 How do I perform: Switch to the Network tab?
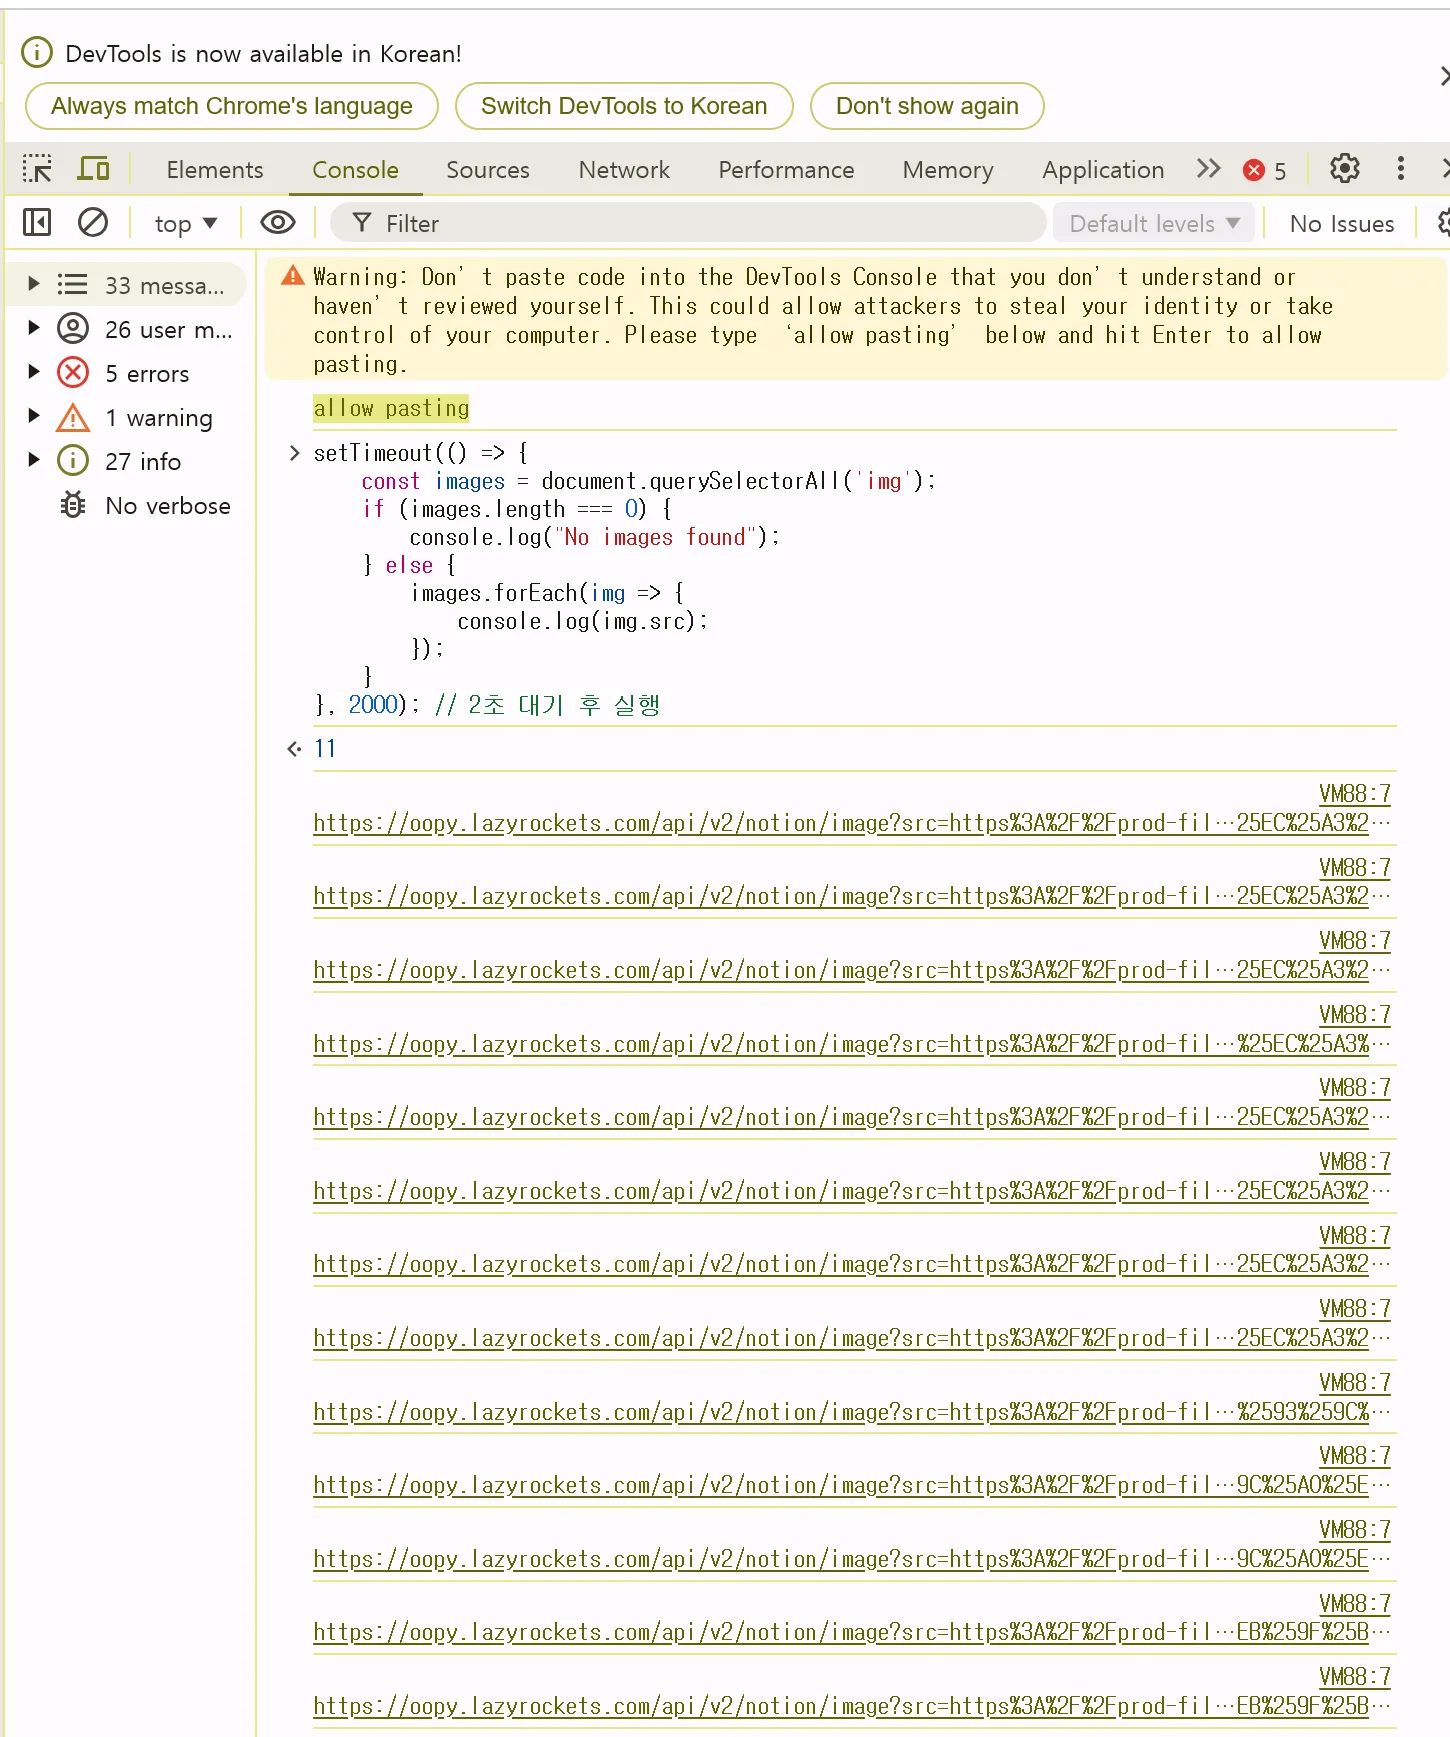tap(624, 170)
